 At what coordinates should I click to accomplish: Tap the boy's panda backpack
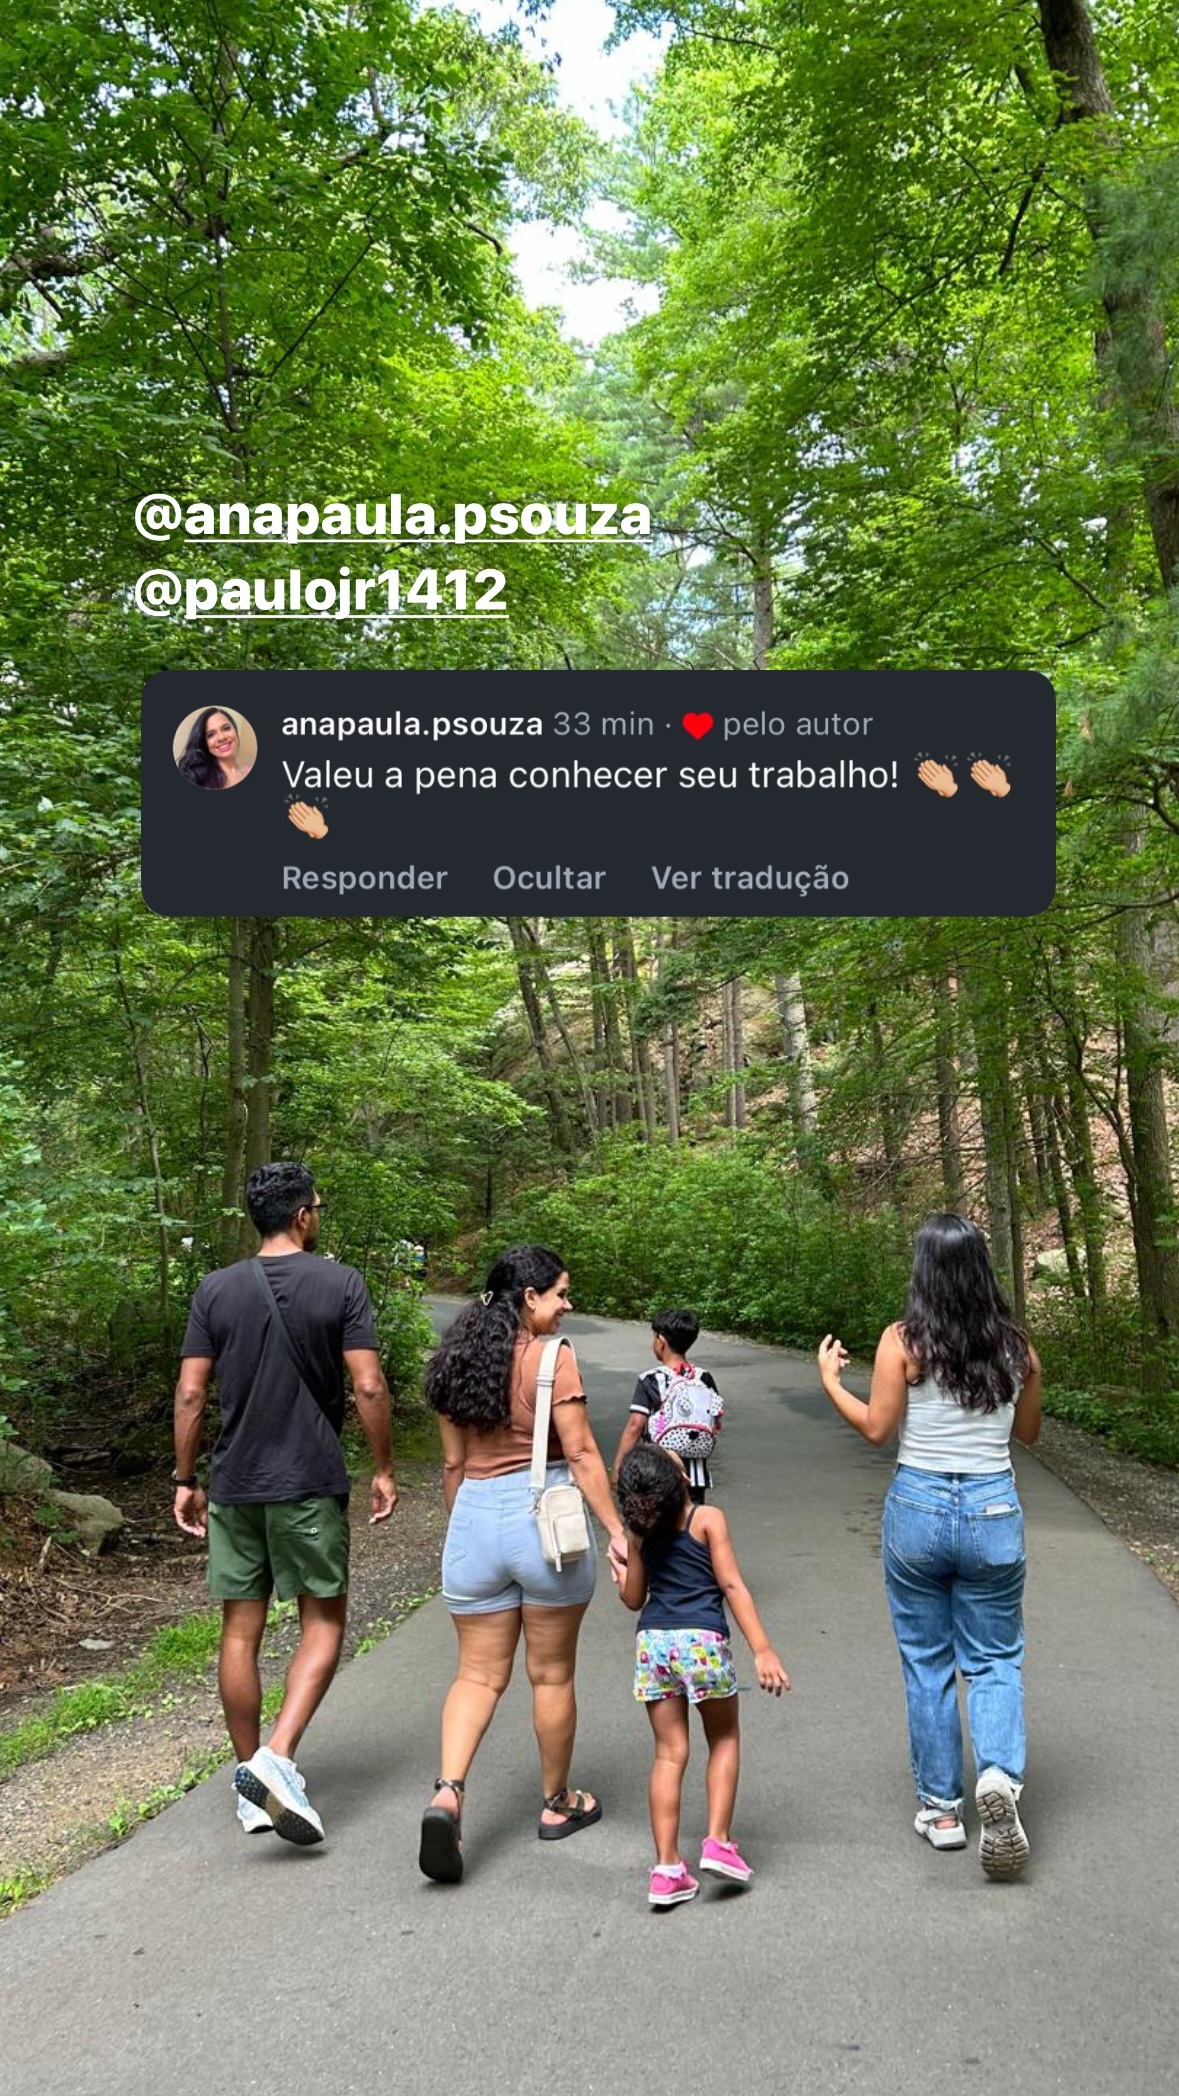(x=686, y=1411)
